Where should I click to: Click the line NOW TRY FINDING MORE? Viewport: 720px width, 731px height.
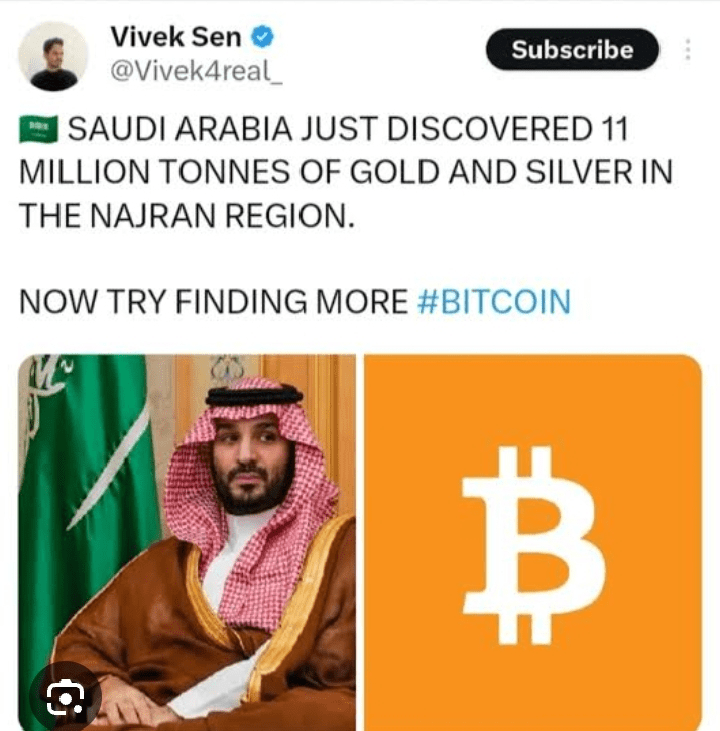pyautogui.click(x=214, y=302)
